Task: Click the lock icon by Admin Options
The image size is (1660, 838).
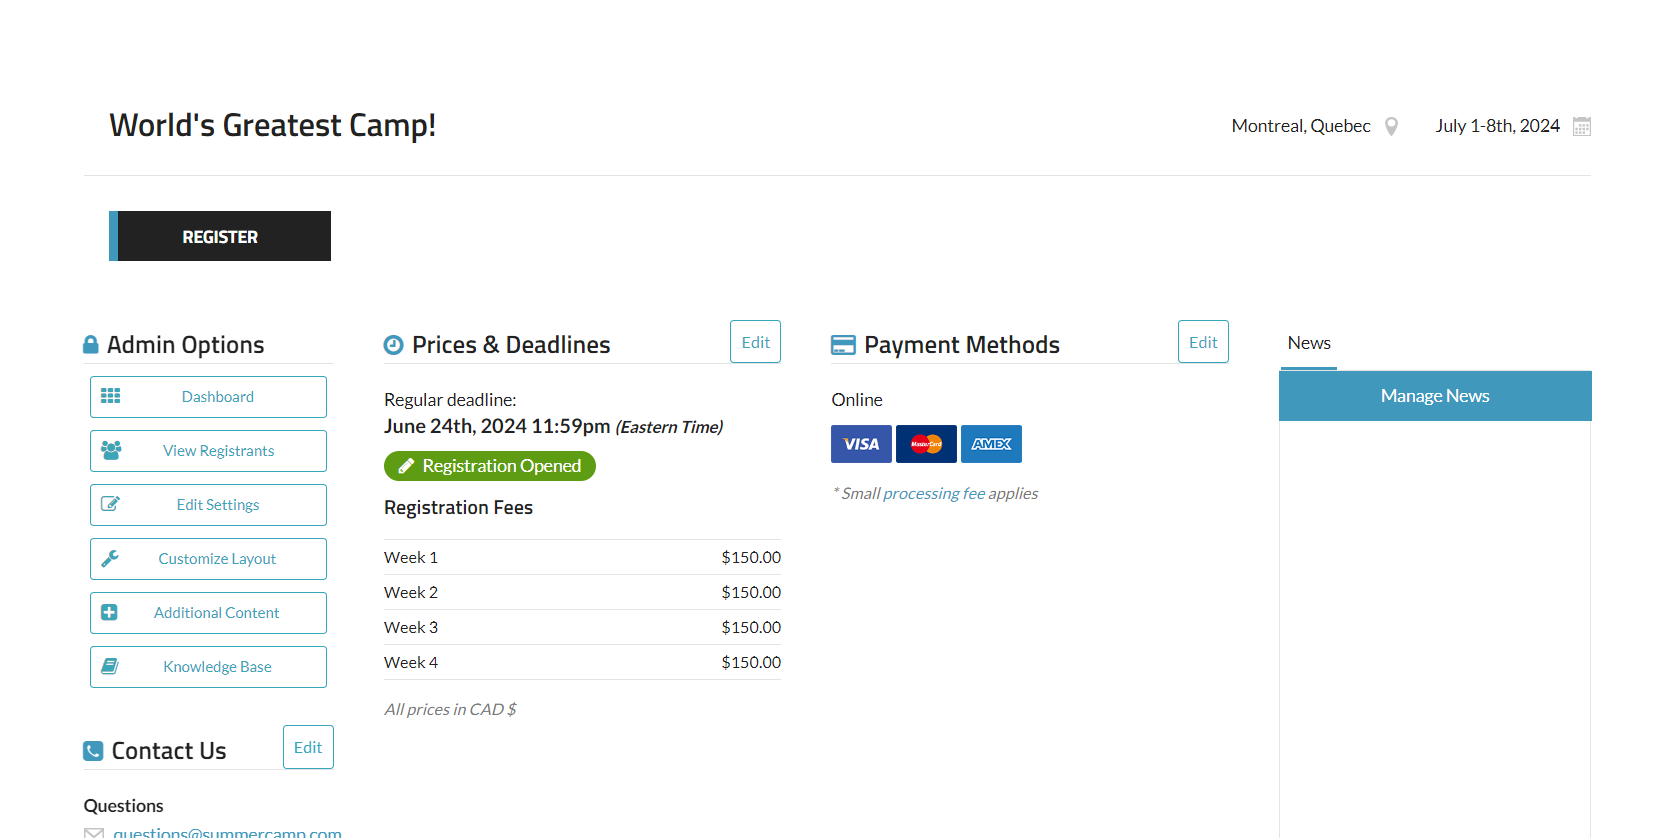Action: [91, 345]
